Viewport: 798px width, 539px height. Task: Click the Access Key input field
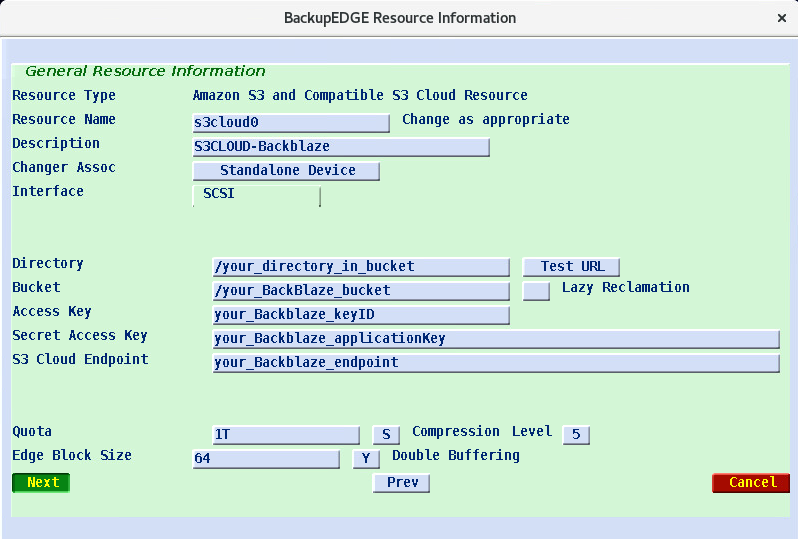[361, 315]
